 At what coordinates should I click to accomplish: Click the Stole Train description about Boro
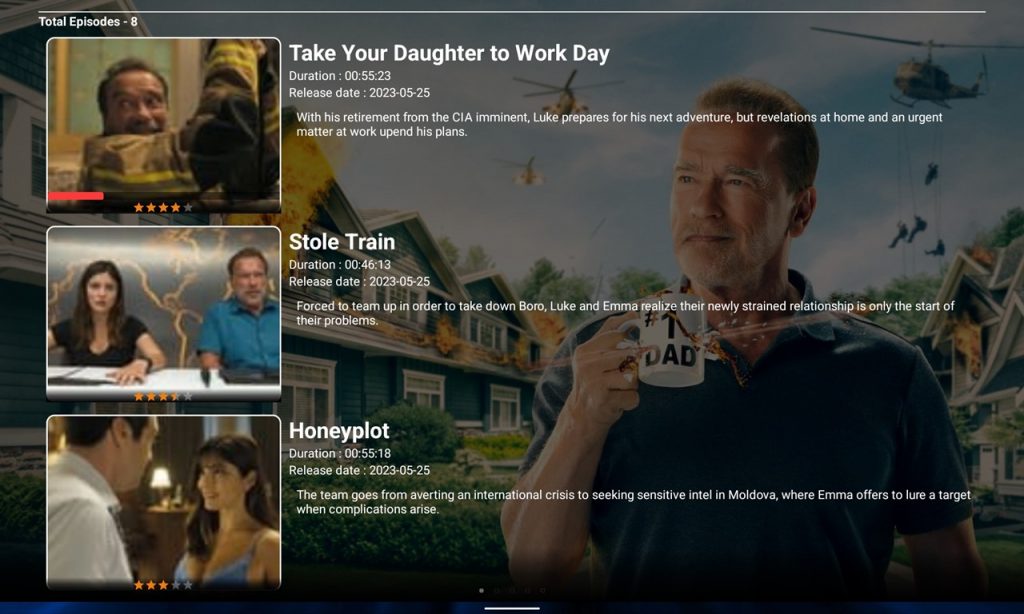click(625, 313)
